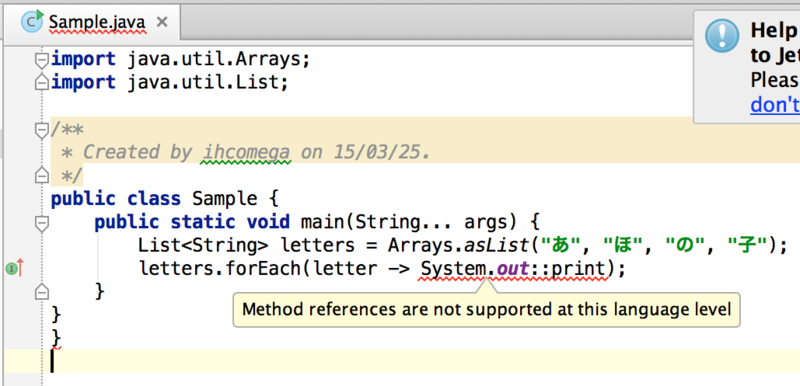Select the Sample.java tab
This screenshot has height=386, width=800.
click(x=92, y=22)
